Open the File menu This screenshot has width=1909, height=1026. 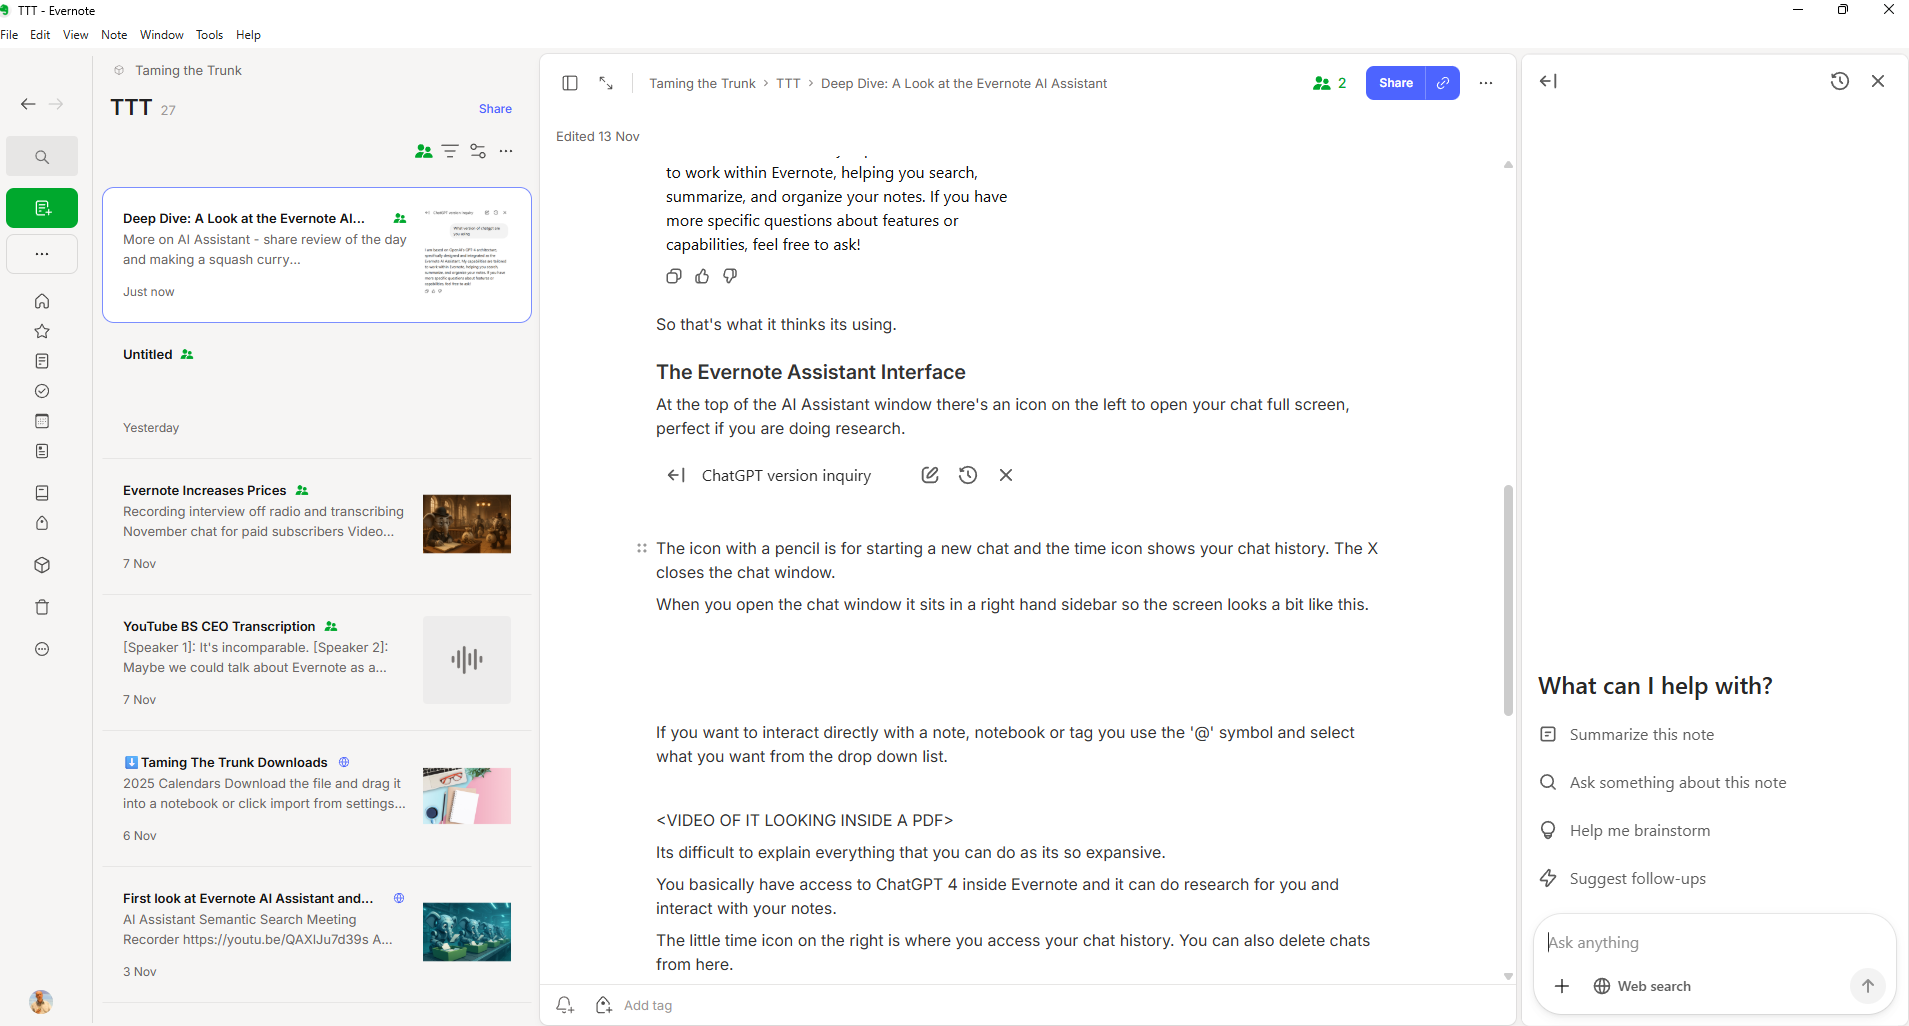pos(9,35)
